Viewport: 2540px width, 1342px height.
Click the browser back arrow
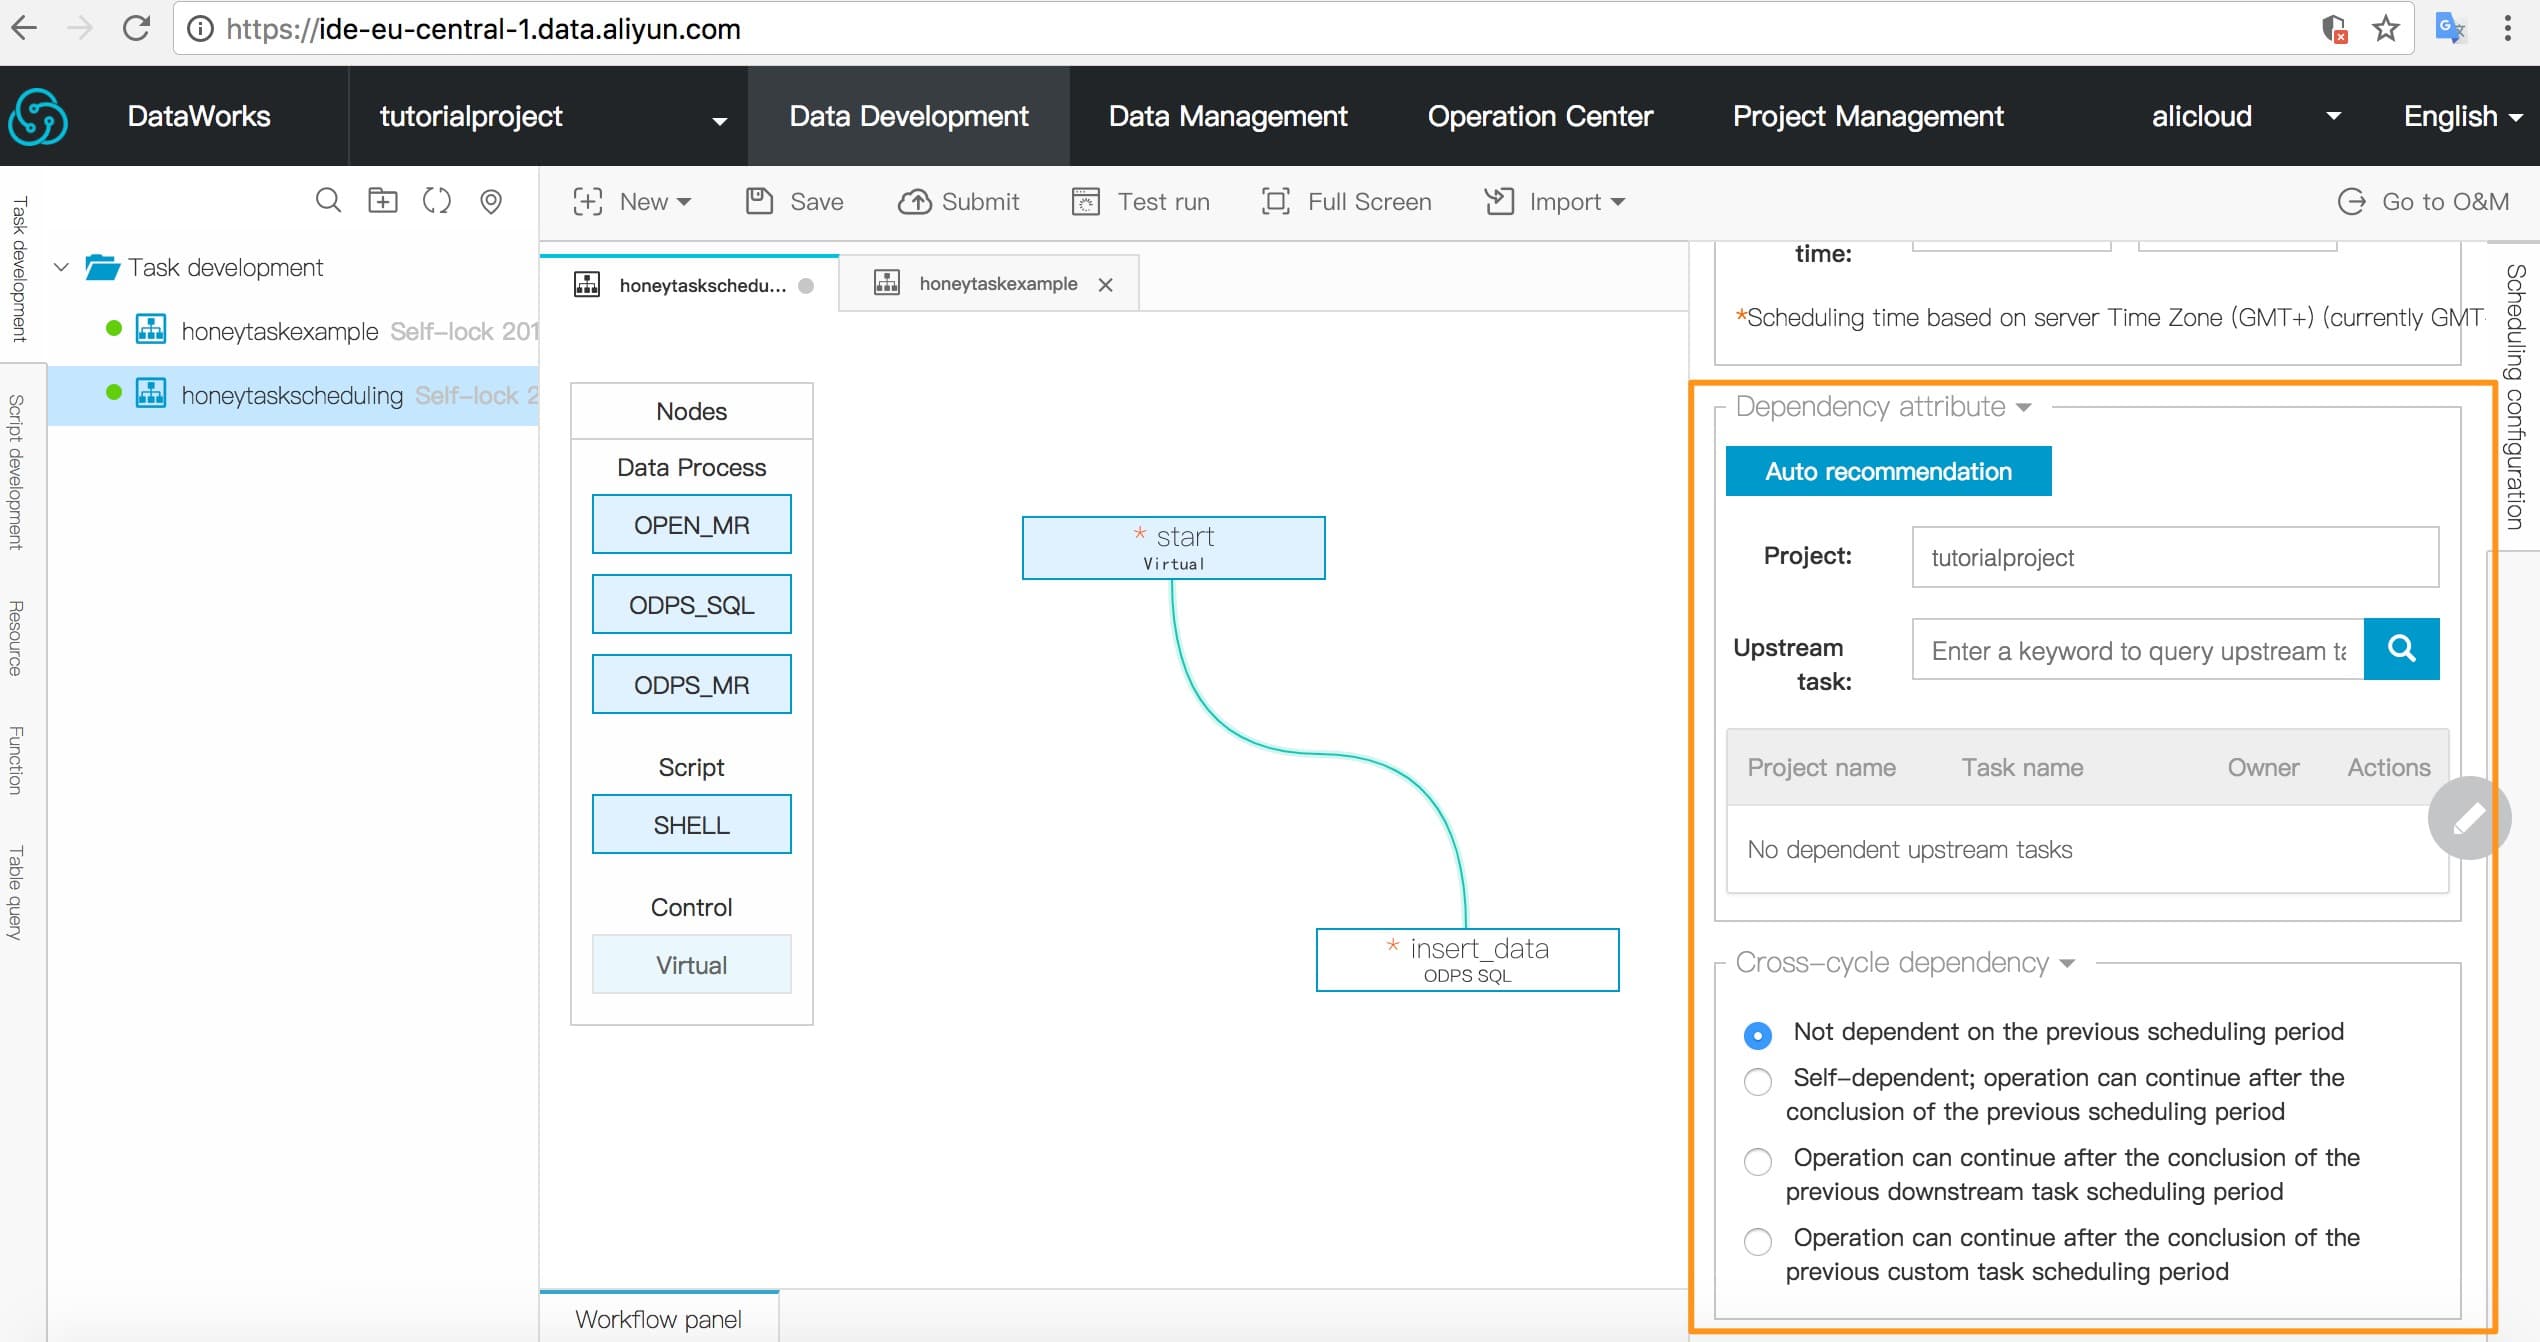(24, 28)
